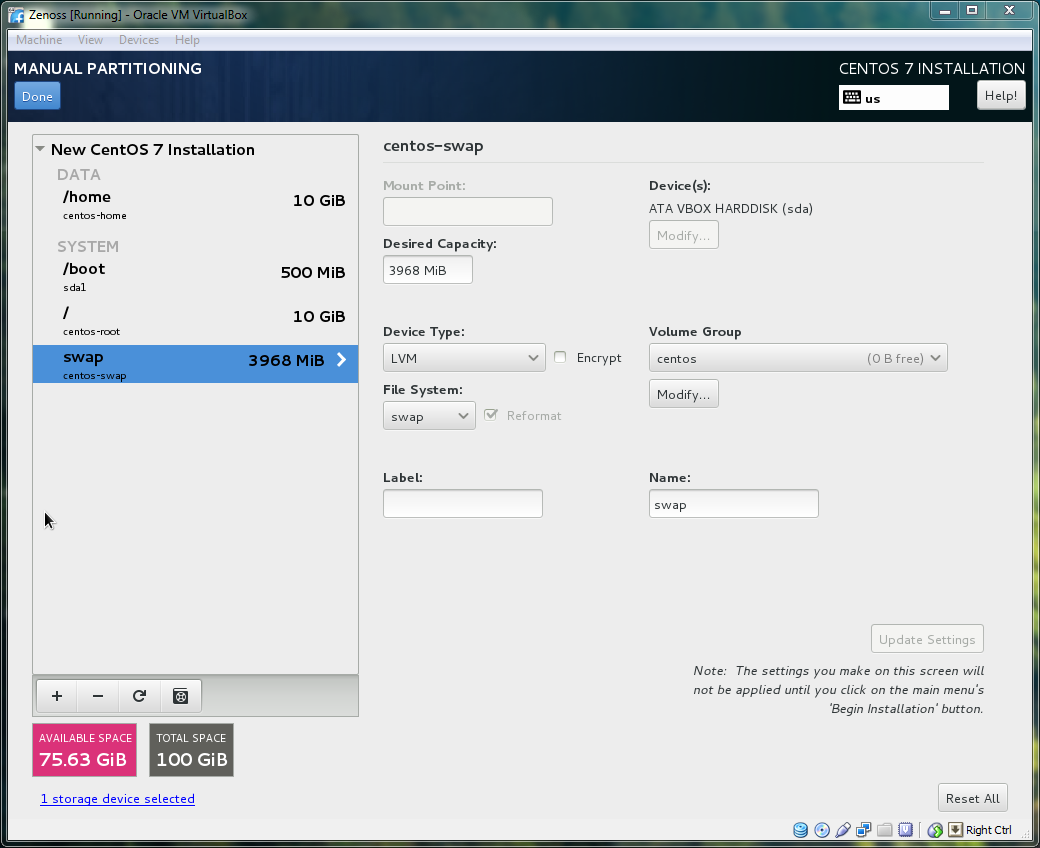Open the Volume Group centos dropdown
Screen dimensions: 1040x848
pyautogui.click(x=797, y=358)
